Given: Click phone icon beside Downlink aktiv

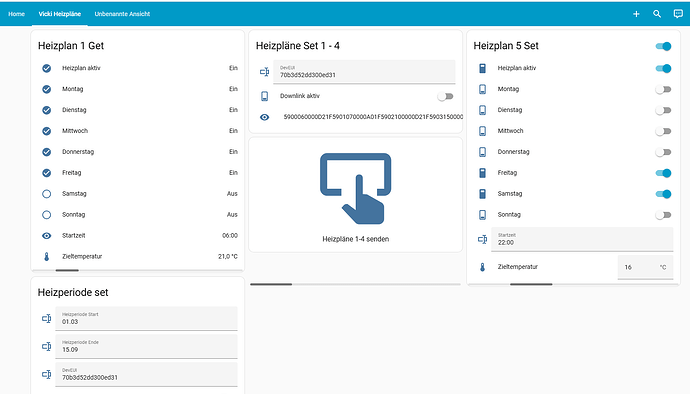Looking at the screenshot, I should click(x=264, y=96).
